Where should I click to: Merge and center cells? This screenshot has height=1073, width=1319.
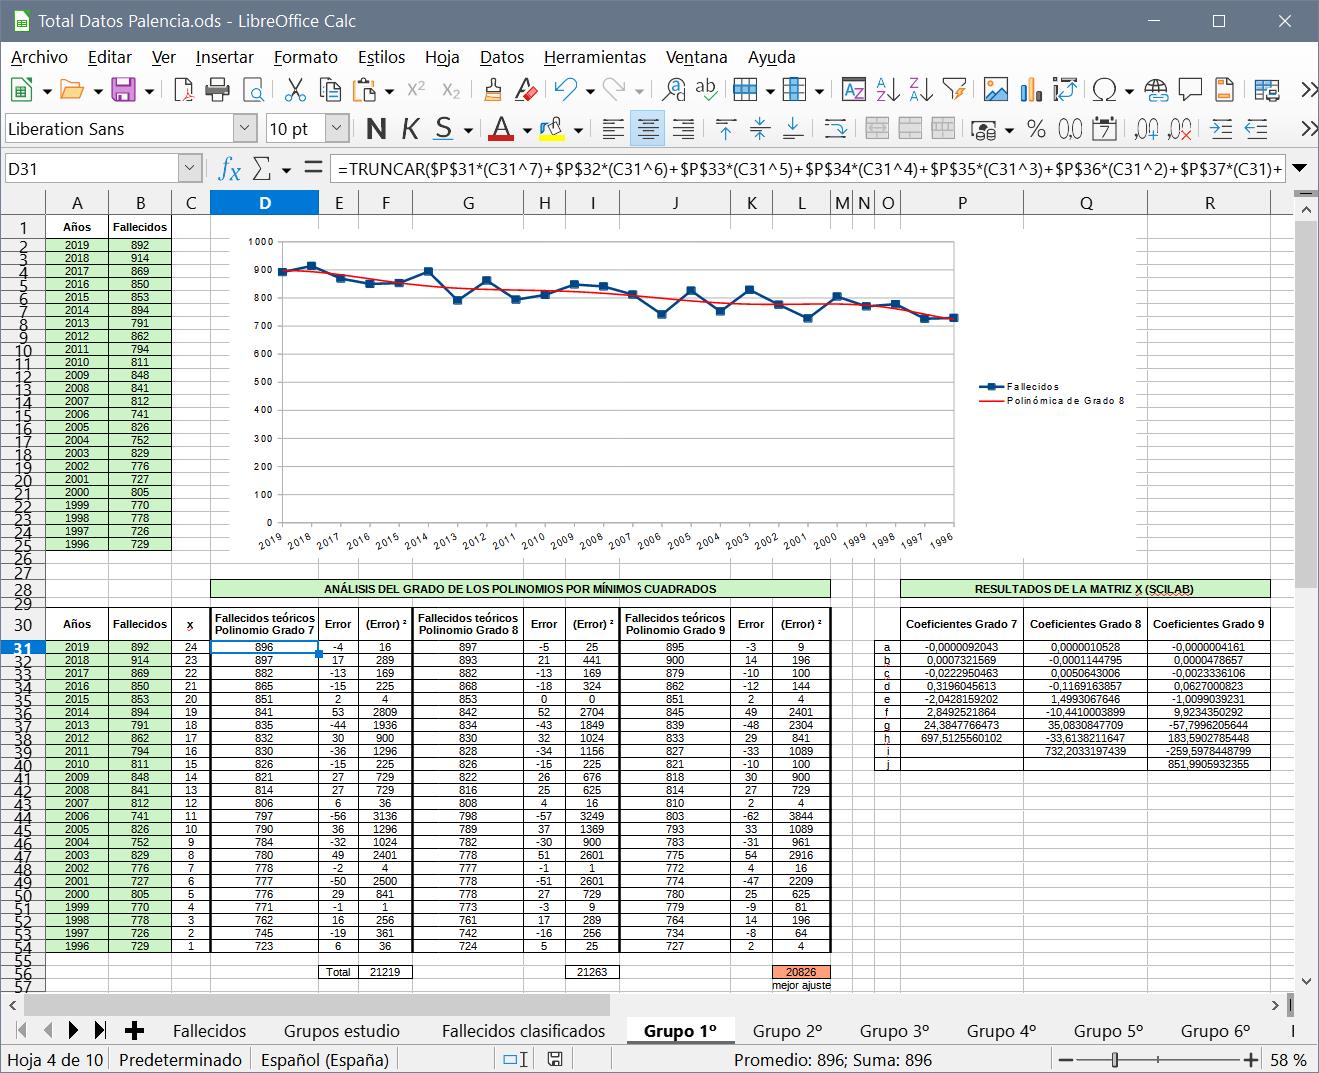[877, 129]
